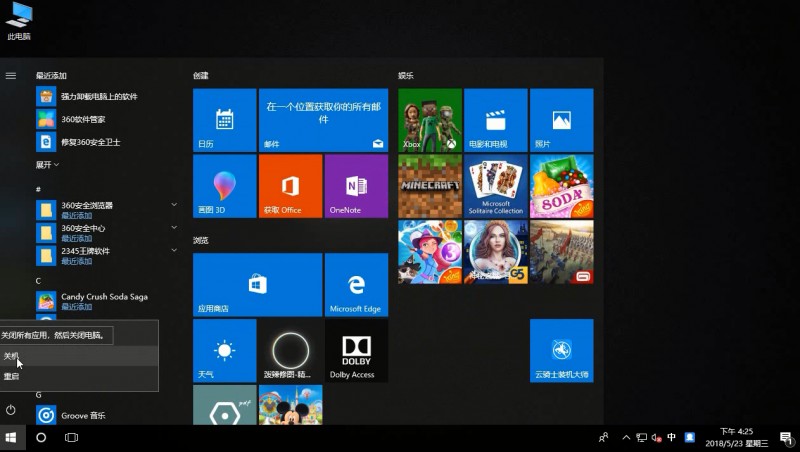Screen dimensions: 800x452
Task: Select 重启 (Restart) from power menu
Action: click(79, 376)
